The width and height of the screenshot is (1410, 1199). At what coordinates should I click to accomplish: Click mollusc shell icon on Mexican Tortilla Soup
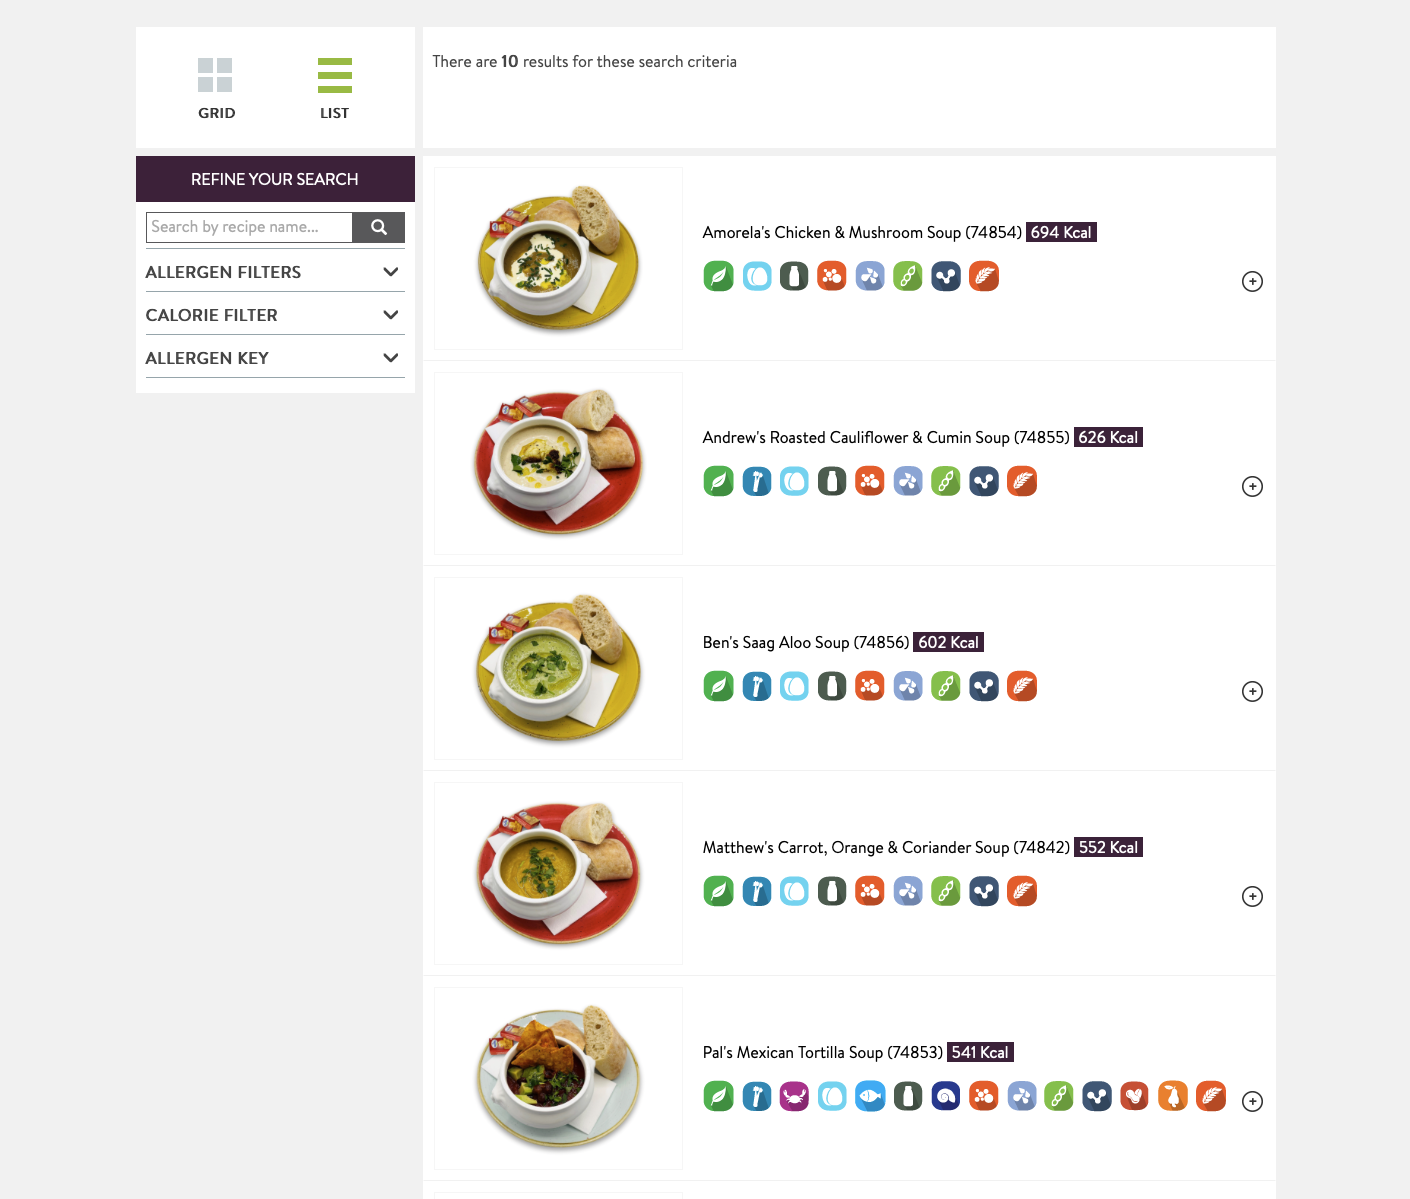click(x=946, y=1097)
